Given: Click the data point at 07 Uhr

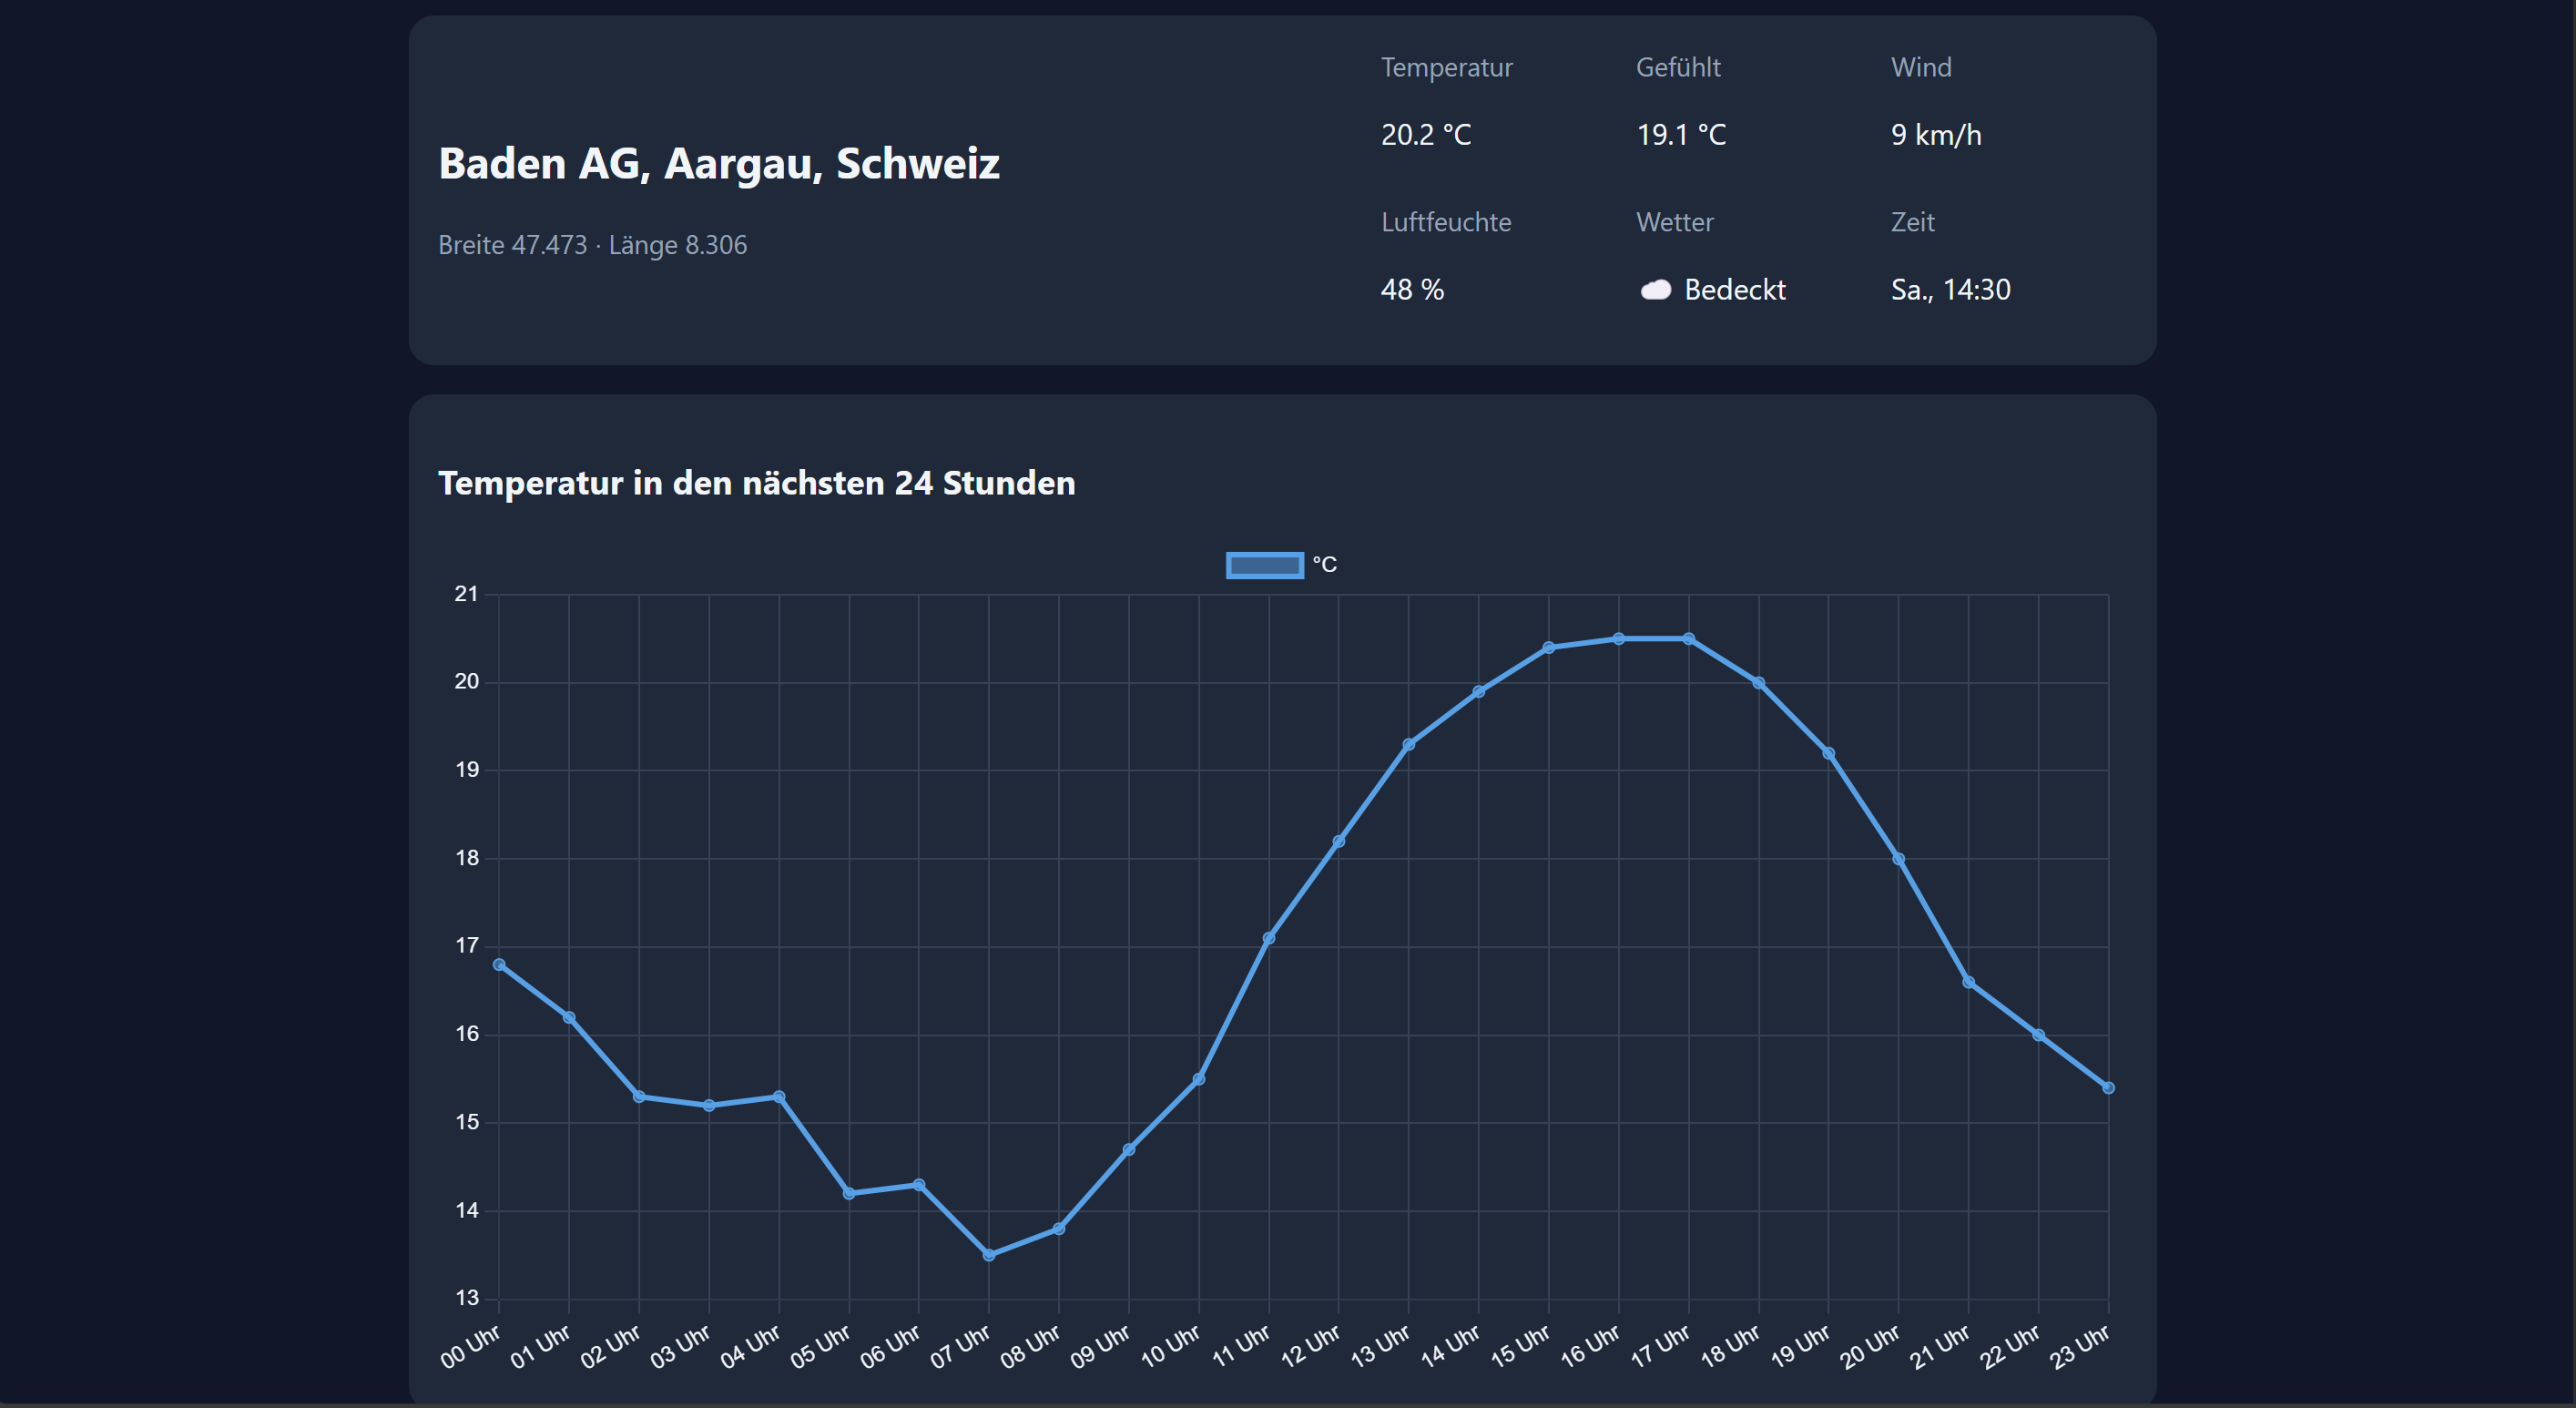Looking at the screenshot, I should point(989,1255).
